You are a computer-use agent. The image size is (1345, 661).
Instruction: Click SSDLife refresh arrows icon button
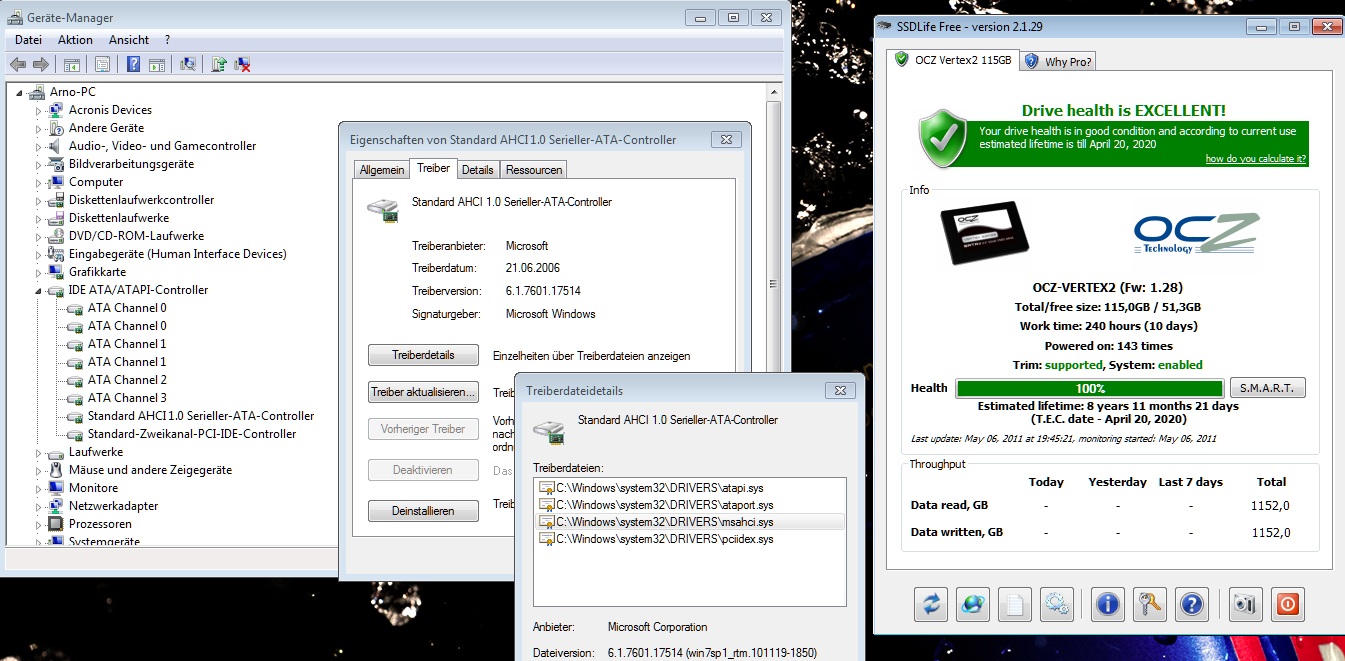point(931,604)
